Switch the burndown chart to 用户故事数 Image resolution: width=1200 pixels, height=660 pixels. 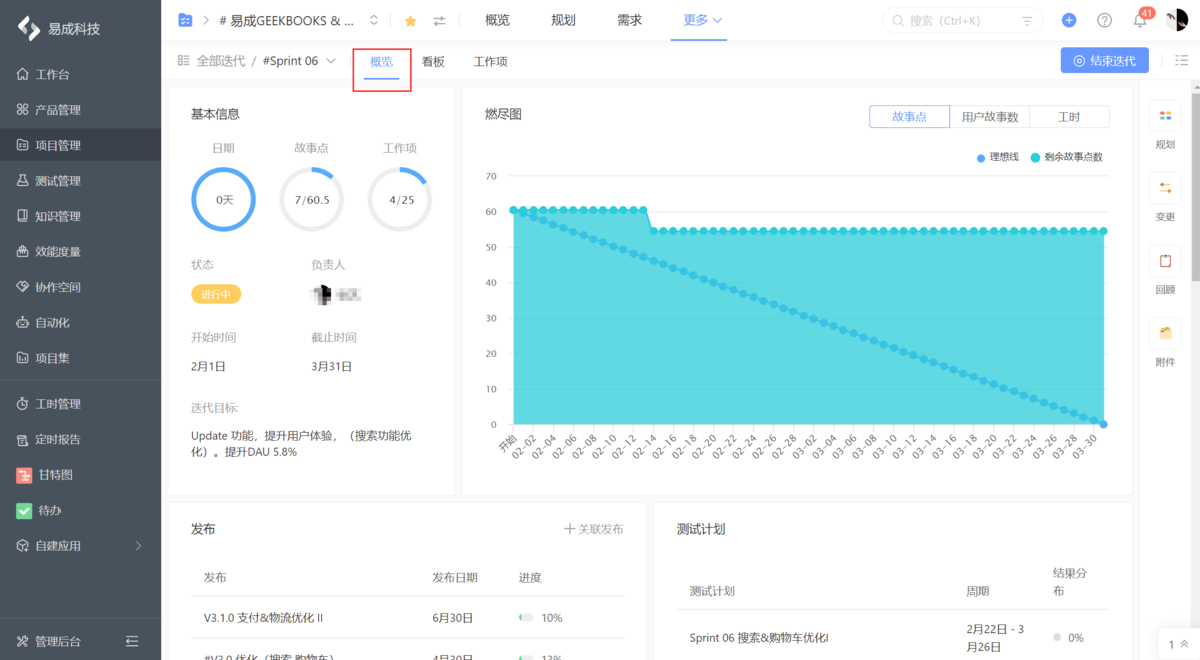(x=989, y=116)
